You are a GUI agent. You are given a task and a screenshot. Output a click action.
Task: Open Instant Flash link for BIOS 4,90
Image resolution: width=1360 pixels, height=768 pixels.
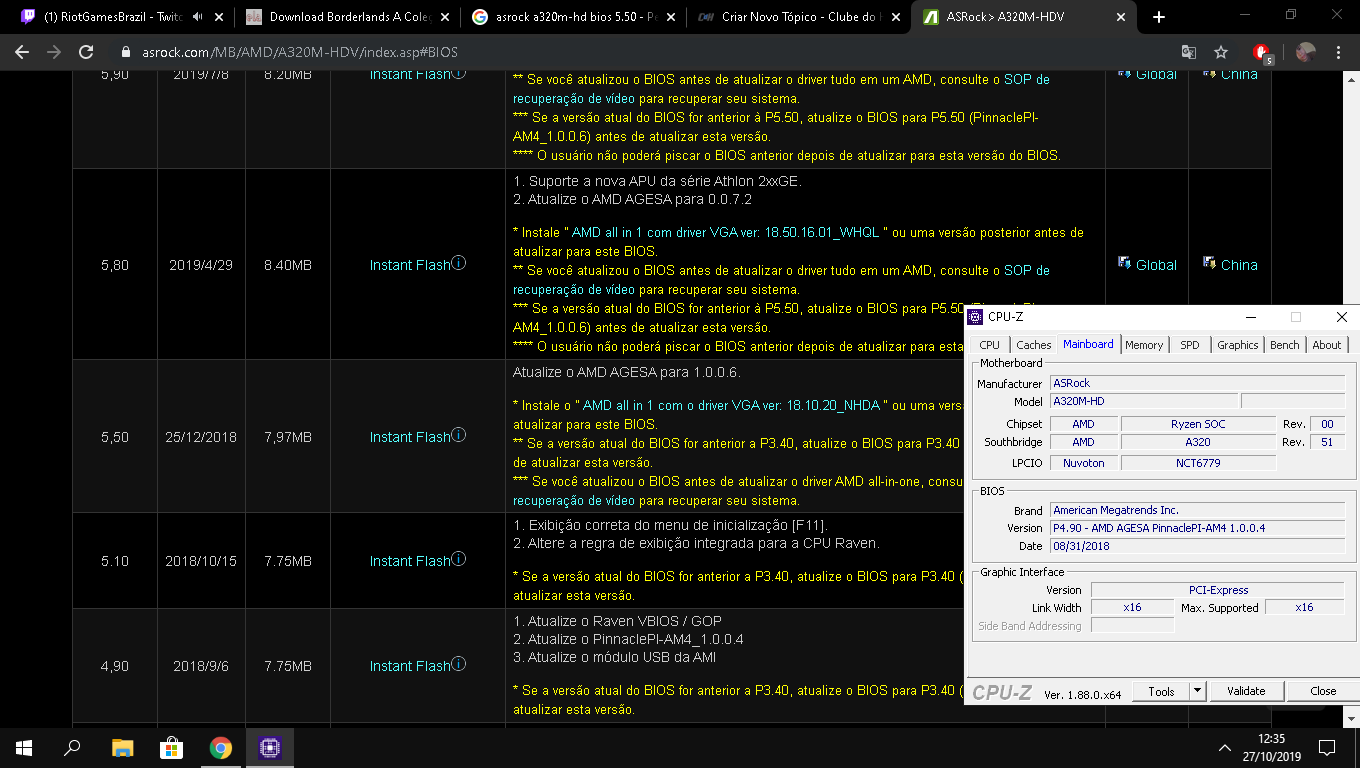[x=410, y=666]
